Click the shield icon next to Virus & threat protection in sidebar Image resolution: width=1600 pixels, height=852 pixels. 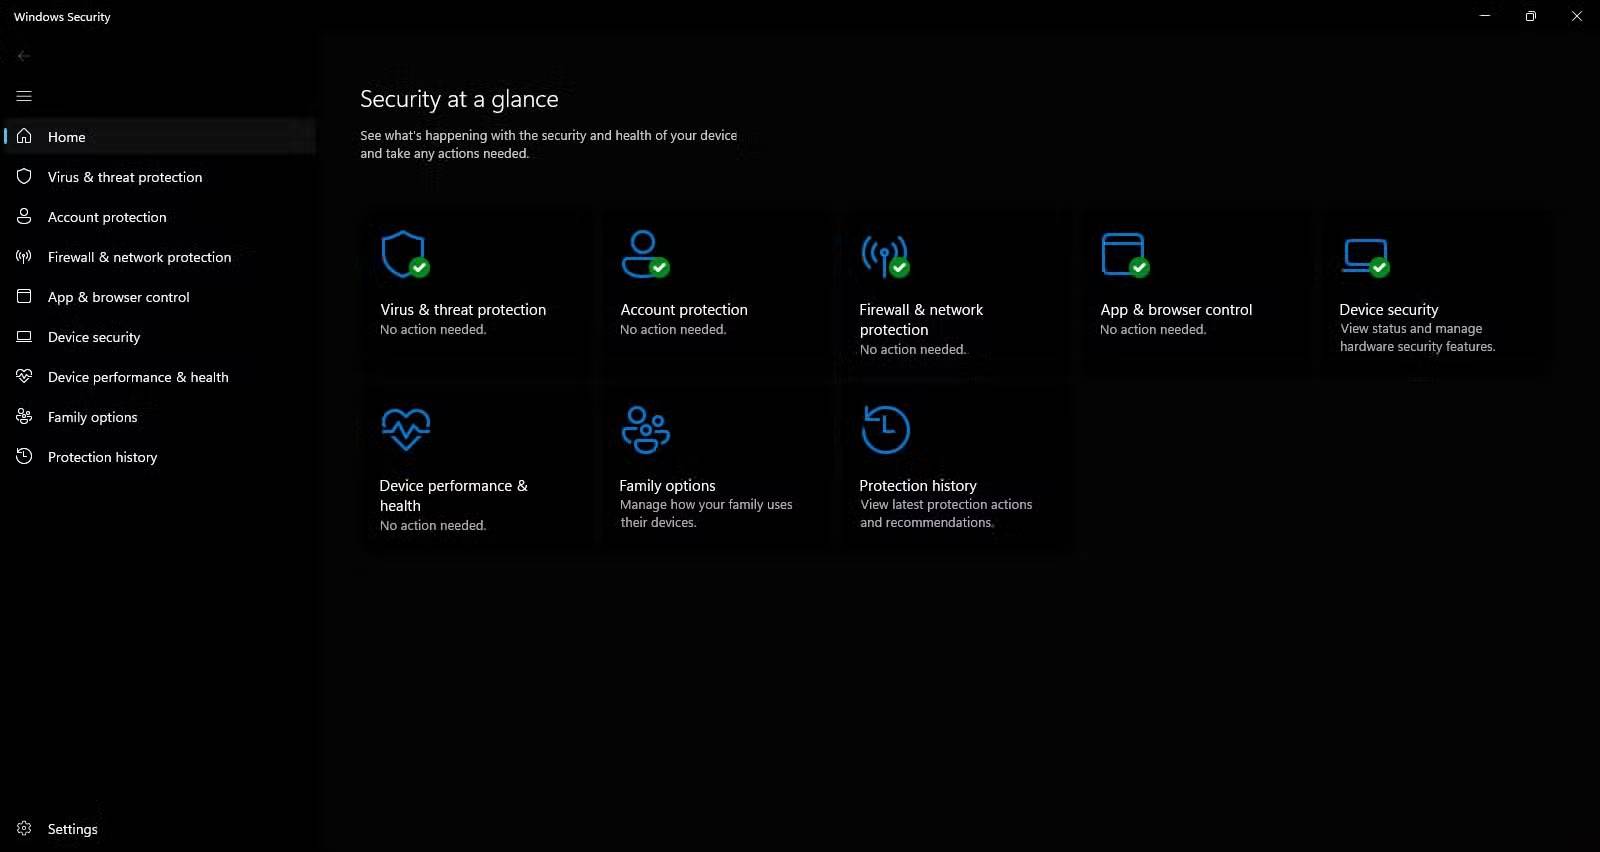click(x=24, y=176)
